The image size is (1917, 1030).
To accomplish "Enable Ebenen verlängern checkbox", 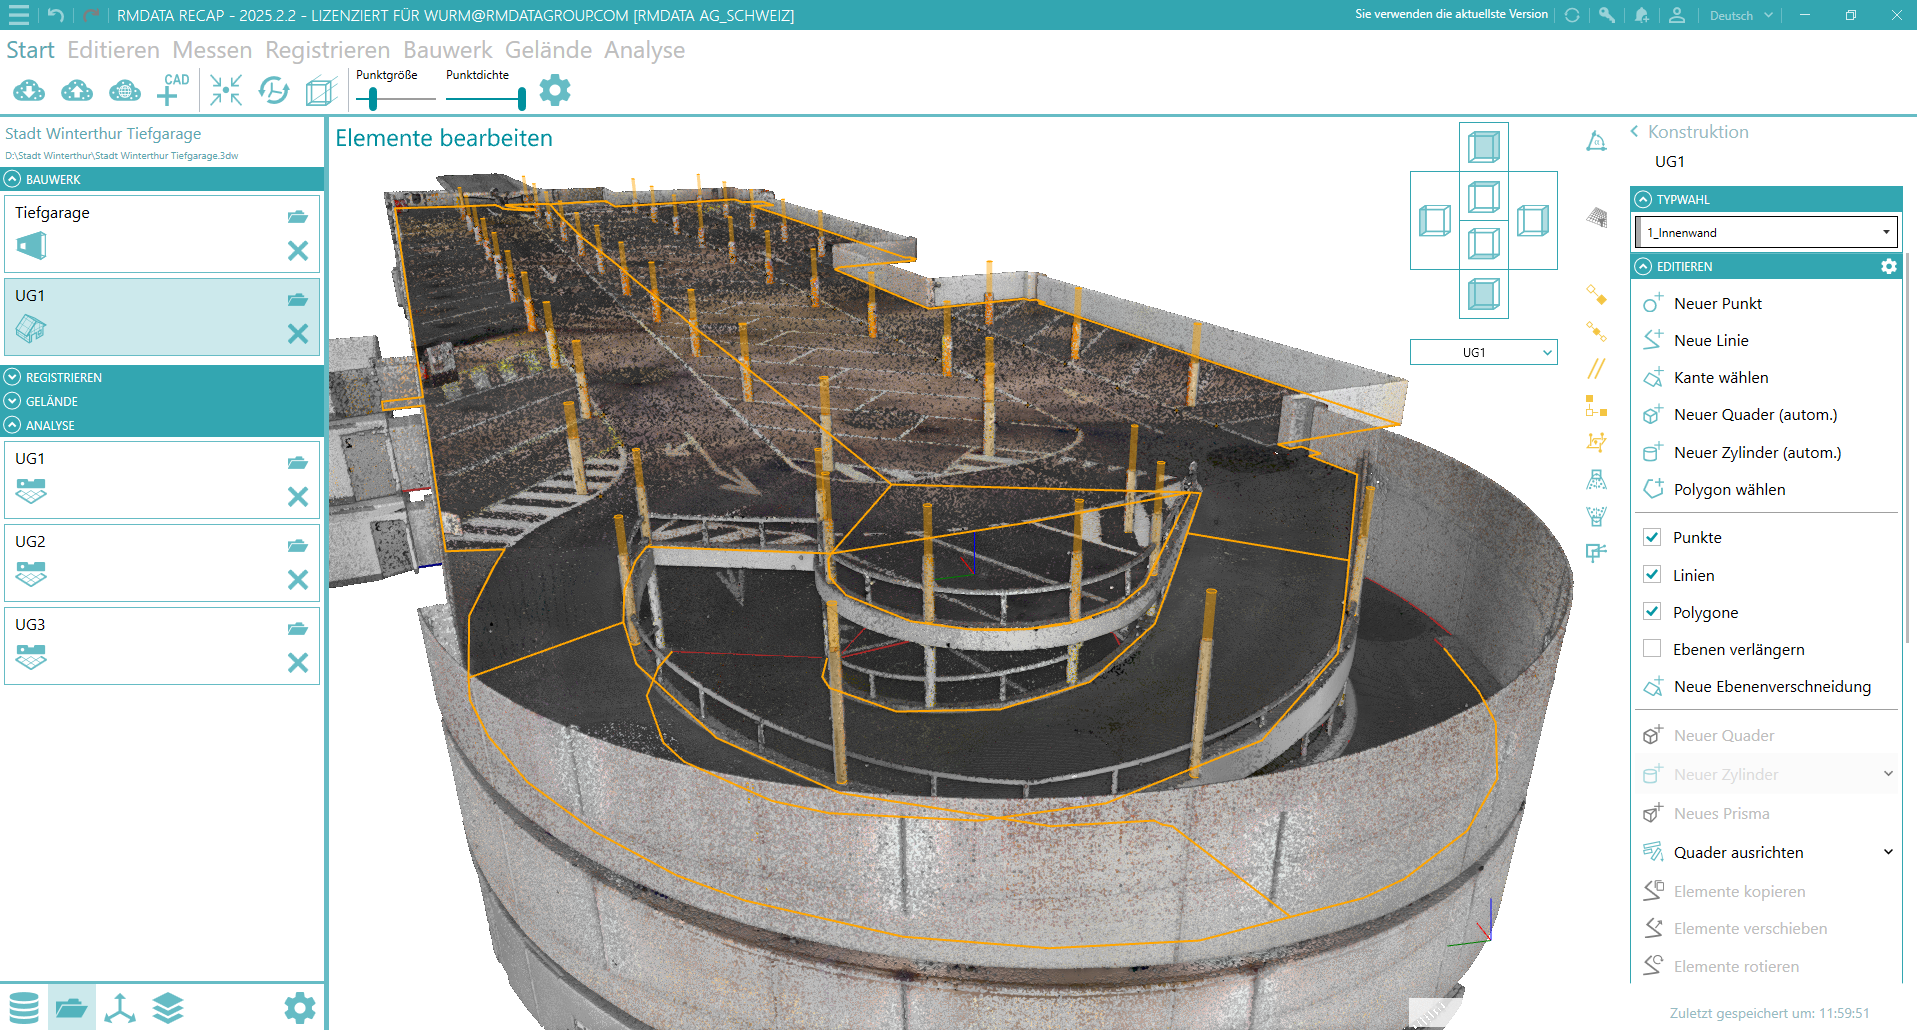I will coord(1652,649).
